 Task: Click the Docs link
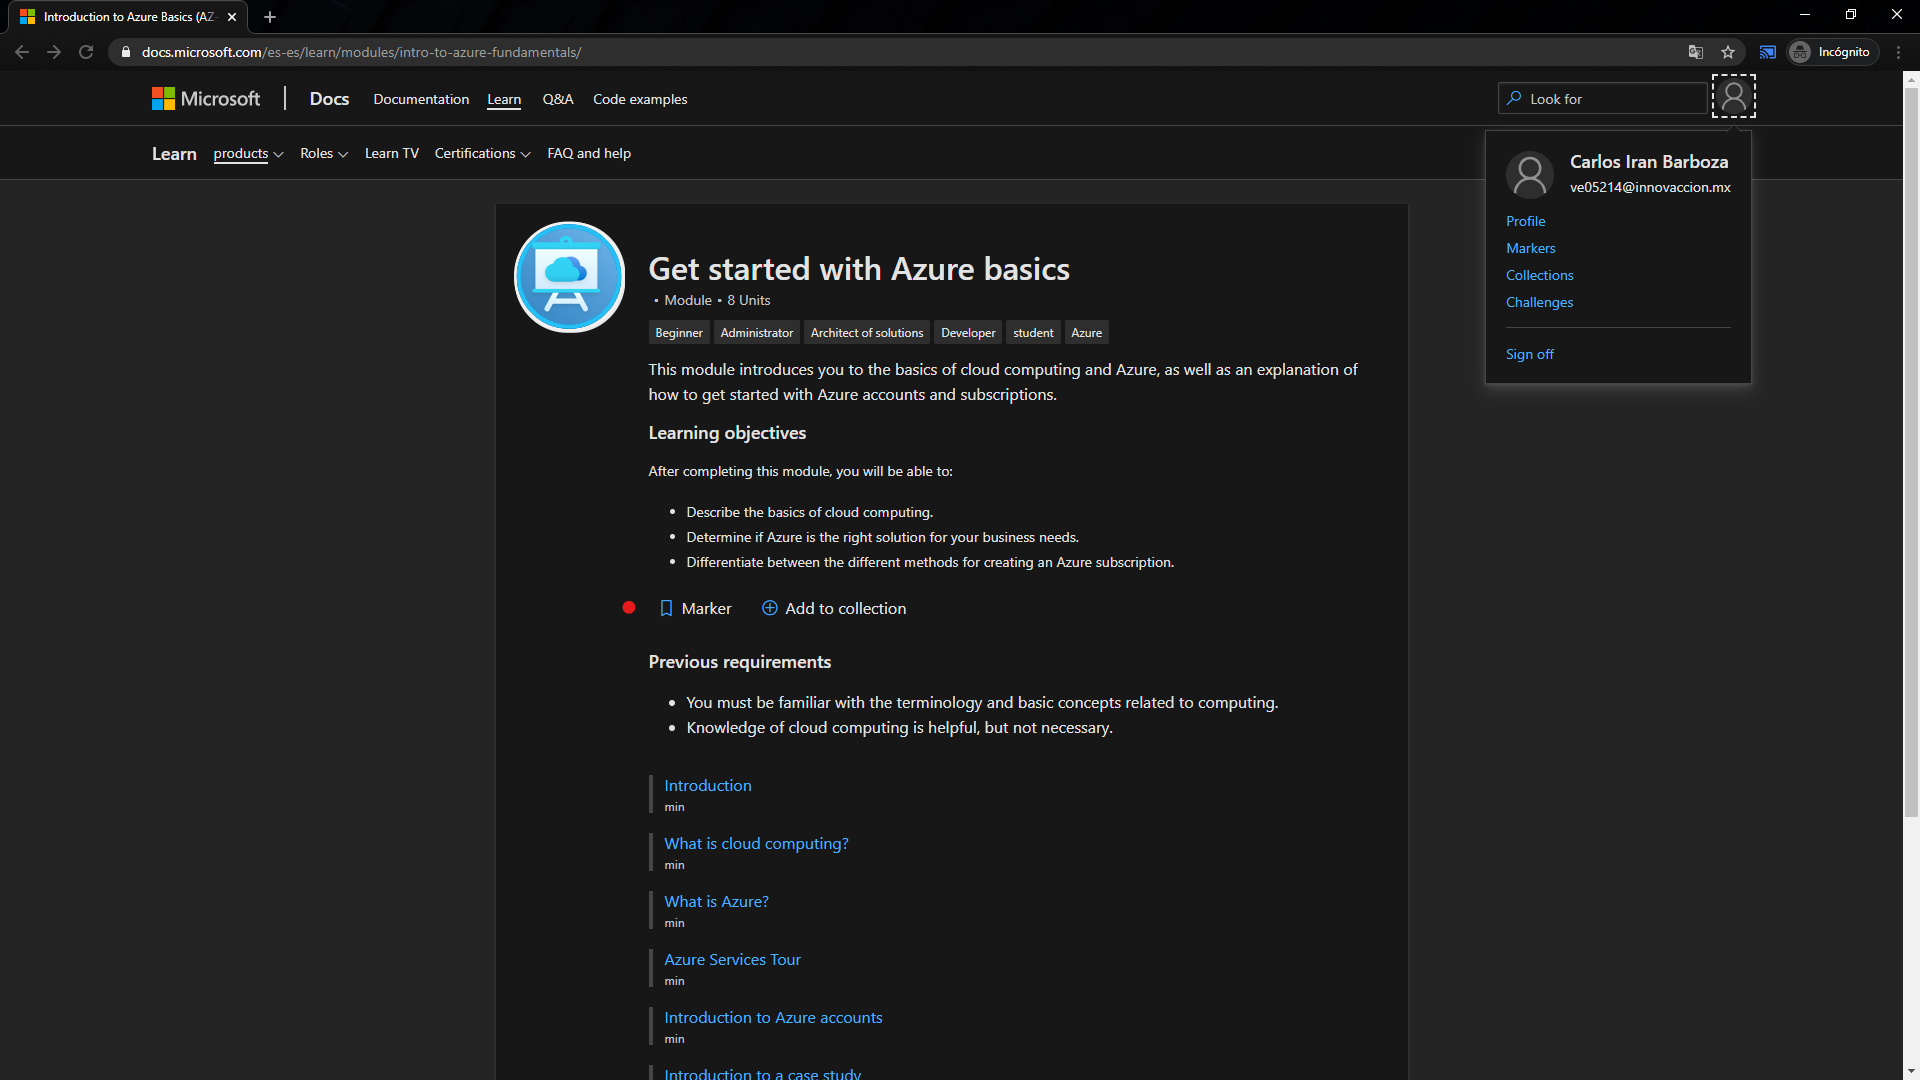pyautogui.click(x=329, y=98)
